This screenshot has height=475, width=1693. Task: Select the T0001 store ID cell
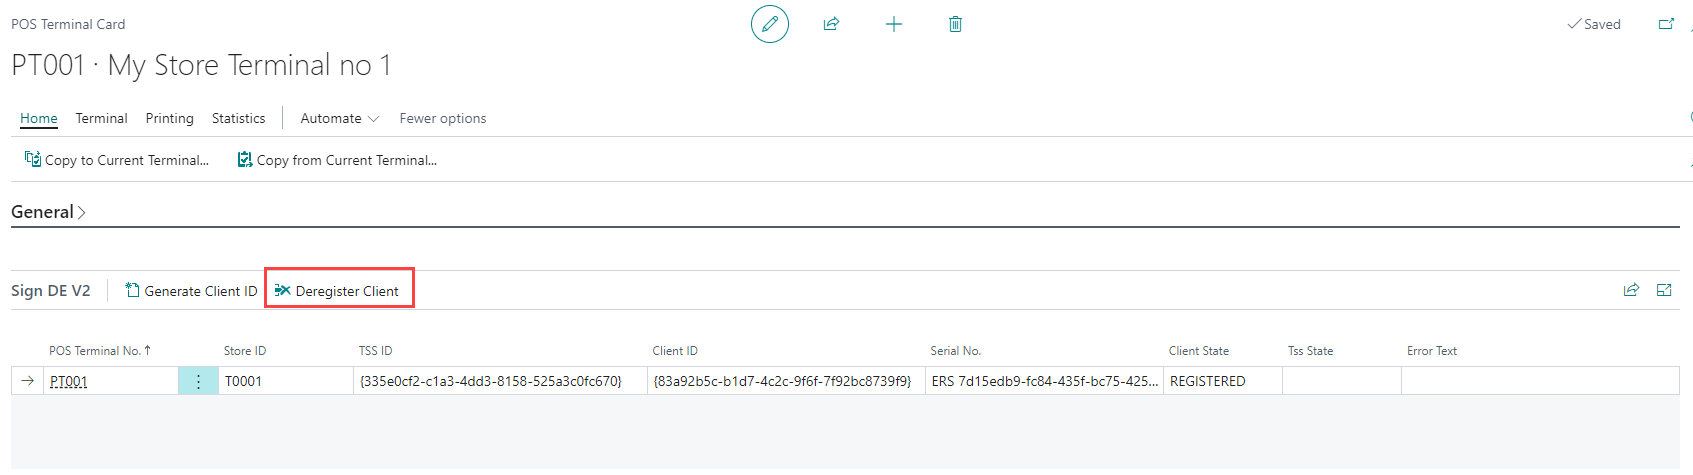point(286,381)
